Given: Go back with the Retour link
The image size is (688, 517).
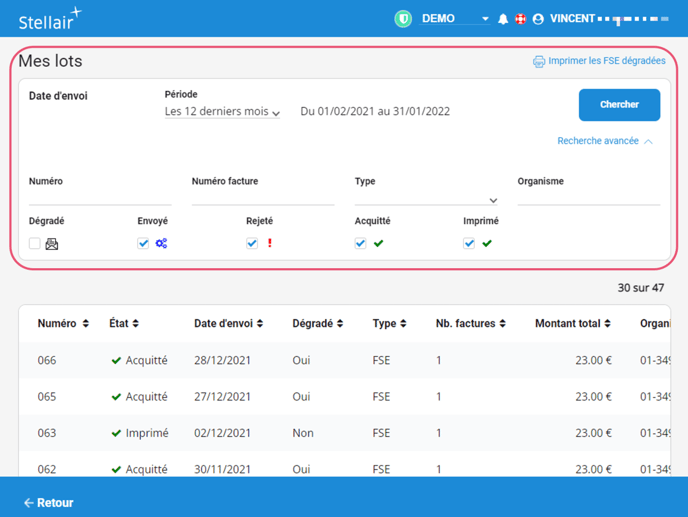Looking at the screenshot, I should pos(48,503).
